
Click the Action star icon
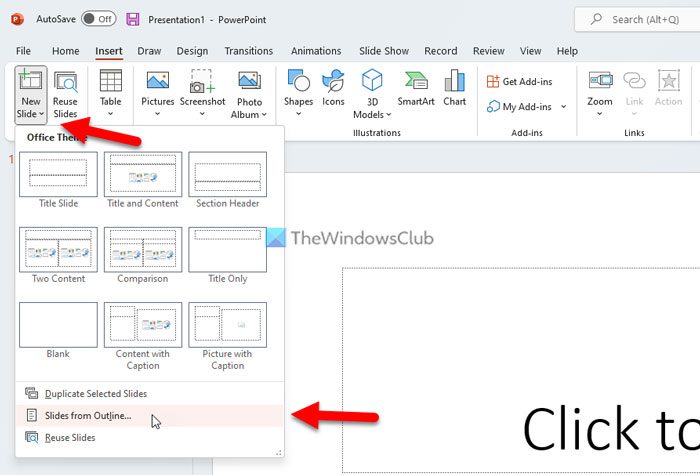pos(668,81)
